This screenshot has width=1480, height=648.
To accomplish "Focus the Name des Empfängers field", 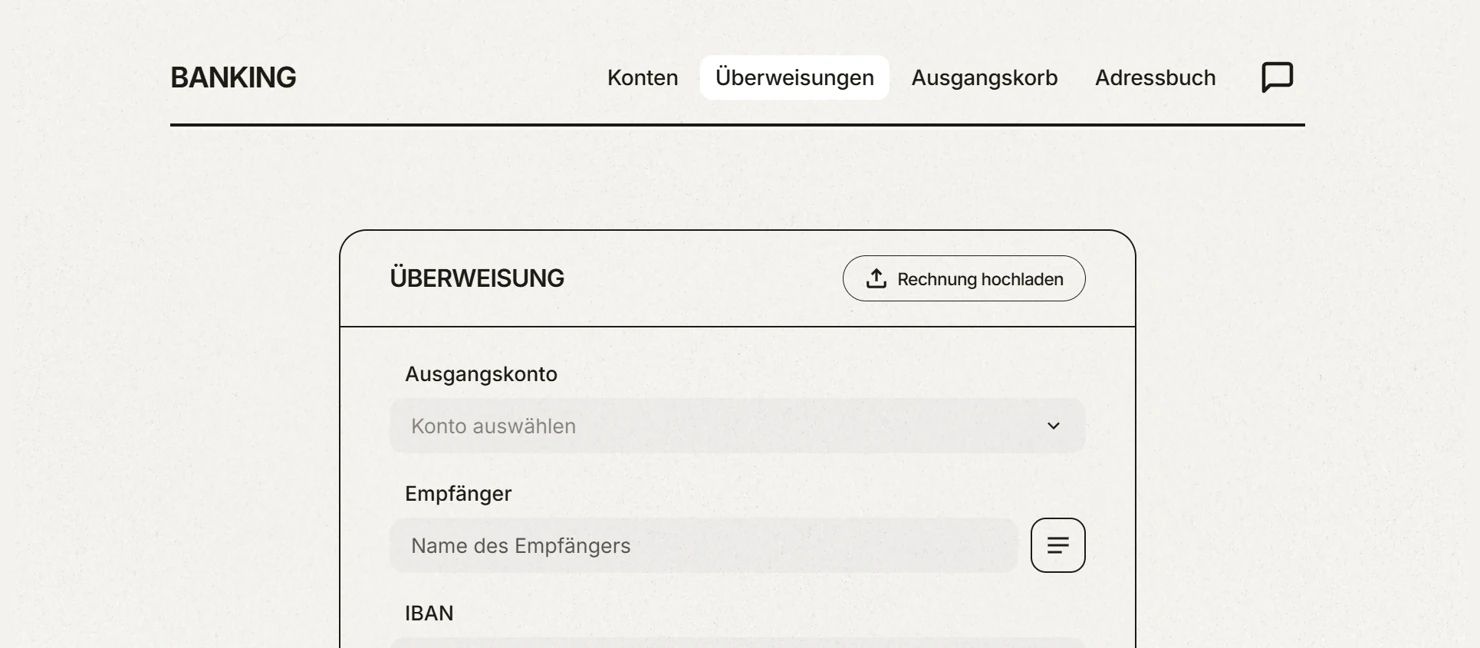I will [704, 546].
